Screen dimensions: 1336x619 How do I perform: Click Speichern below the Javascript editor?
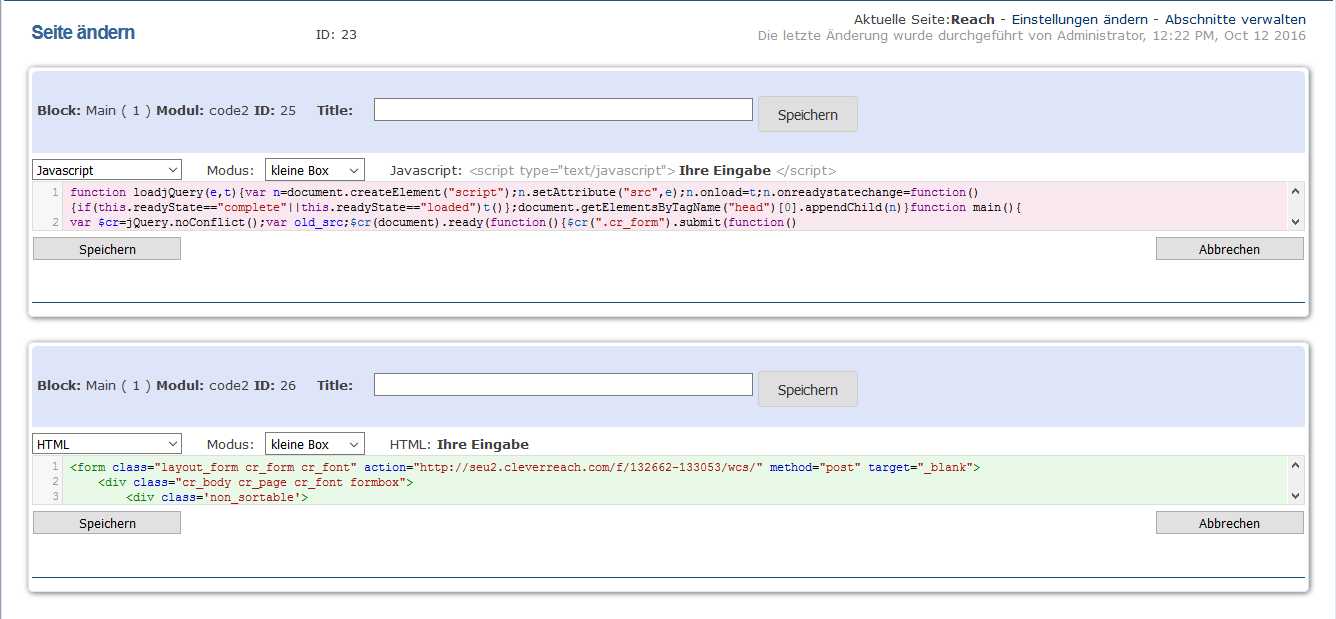coord(107,249)
